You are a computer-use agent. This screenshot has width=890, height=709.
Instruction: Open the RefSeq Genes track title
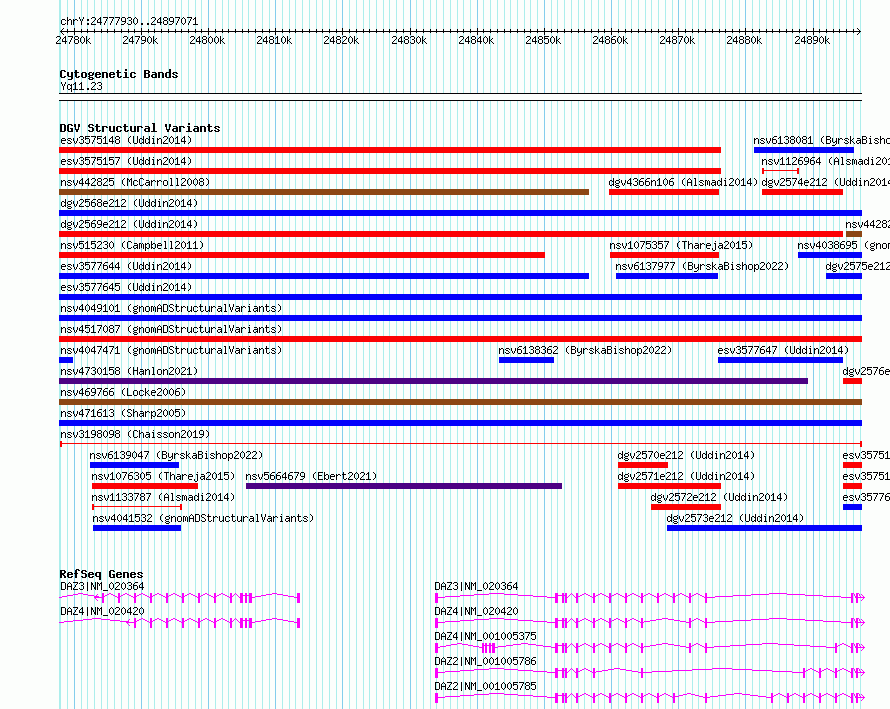tap(101, 574)
